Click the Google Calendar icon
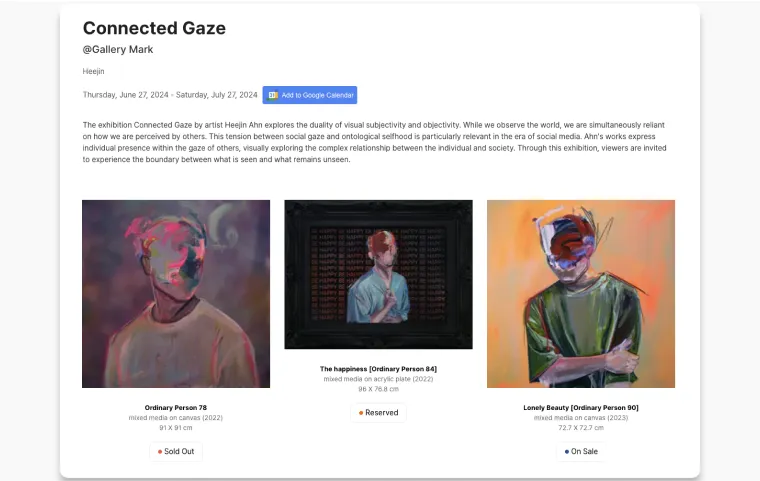 point(273,95)
